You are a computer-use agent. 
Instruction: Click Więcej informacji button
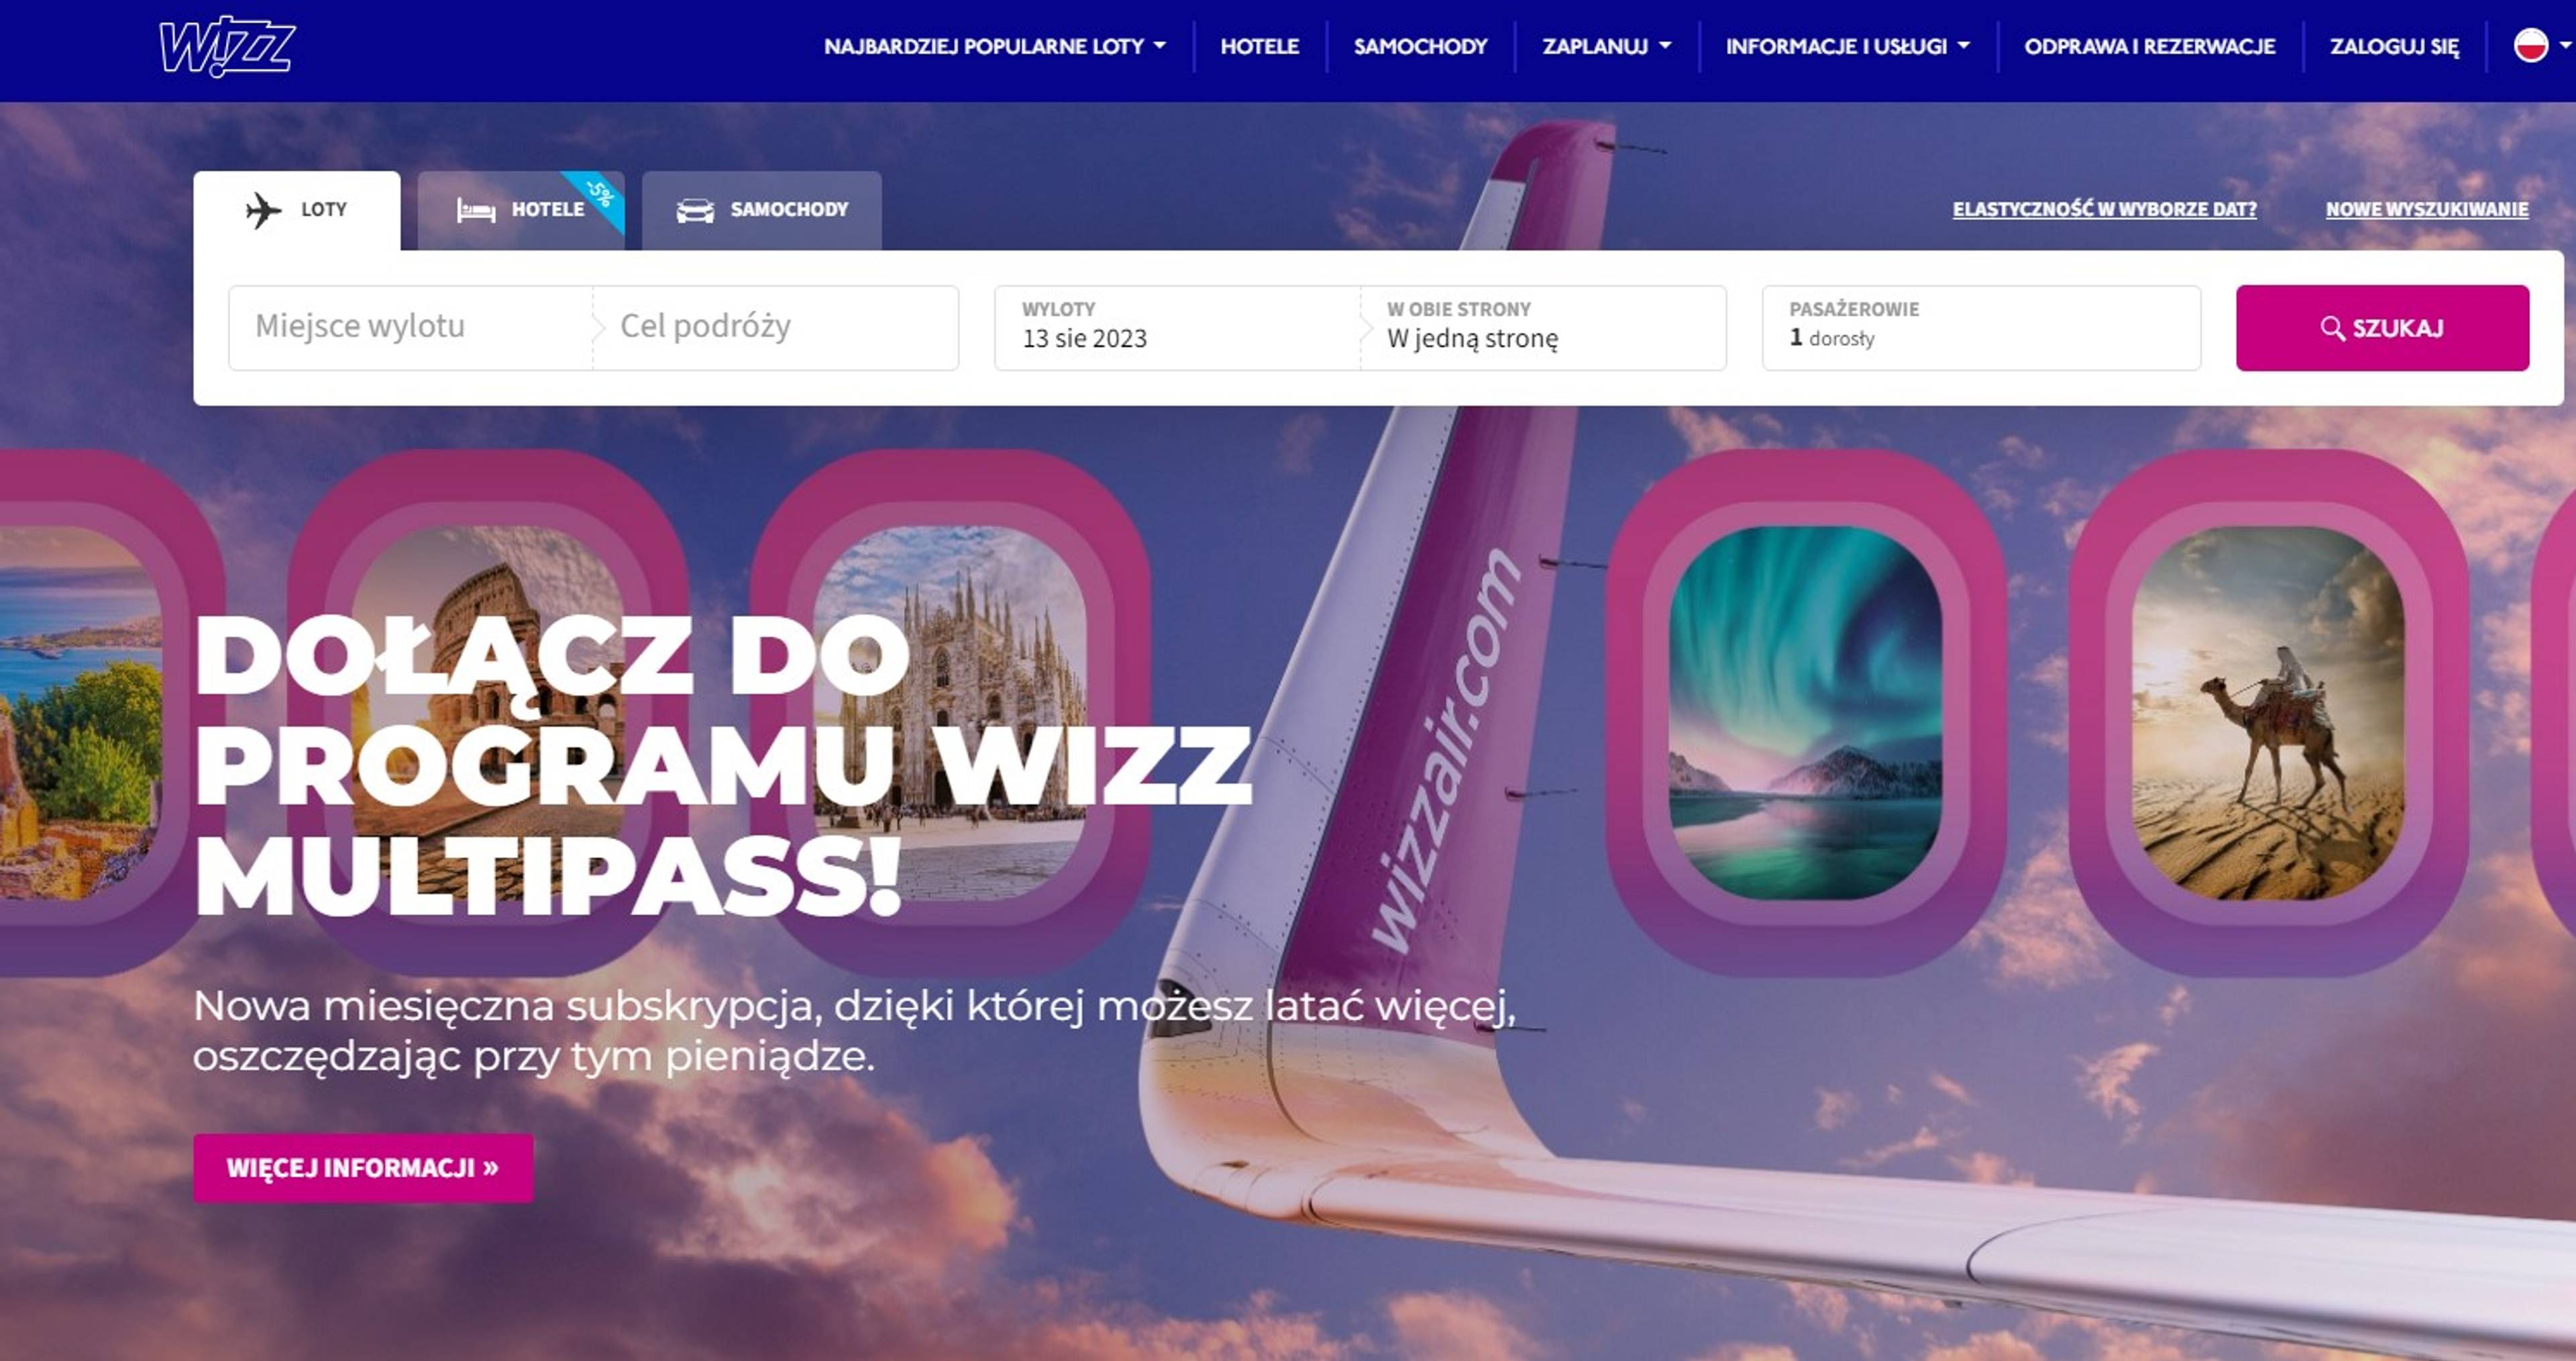coord(363,1168)
